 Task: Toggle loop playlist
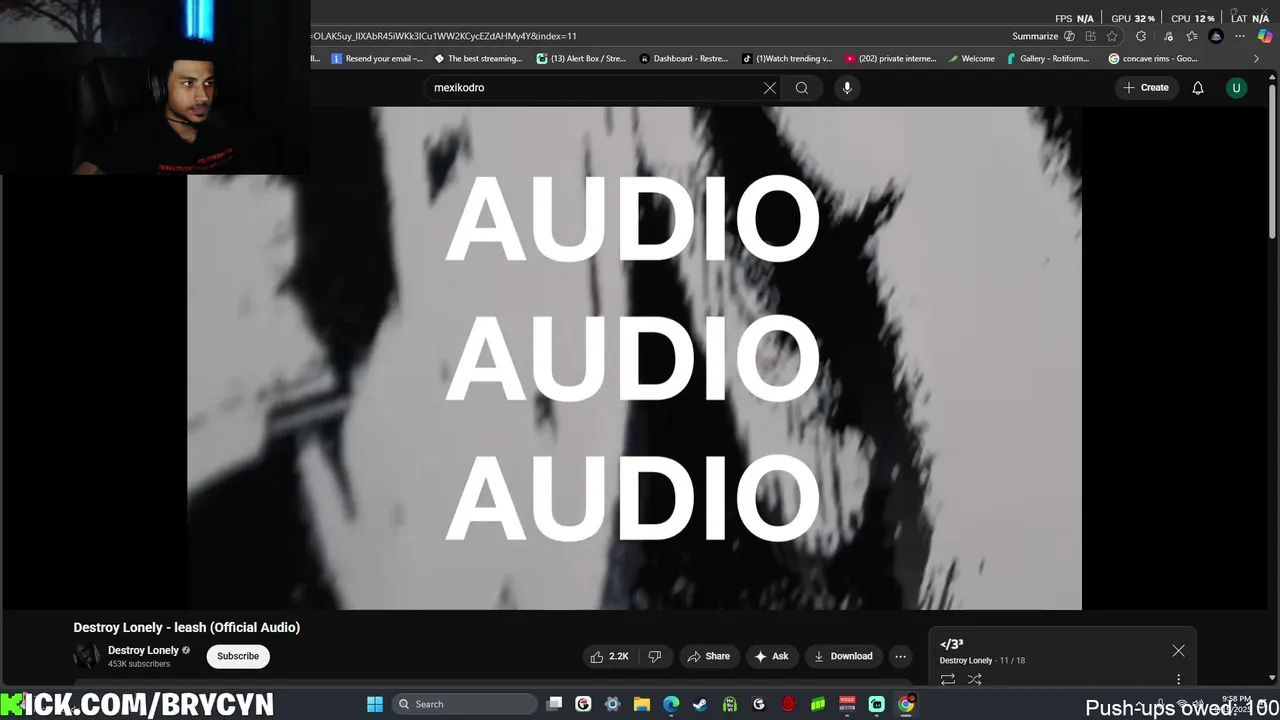point(947,679)
